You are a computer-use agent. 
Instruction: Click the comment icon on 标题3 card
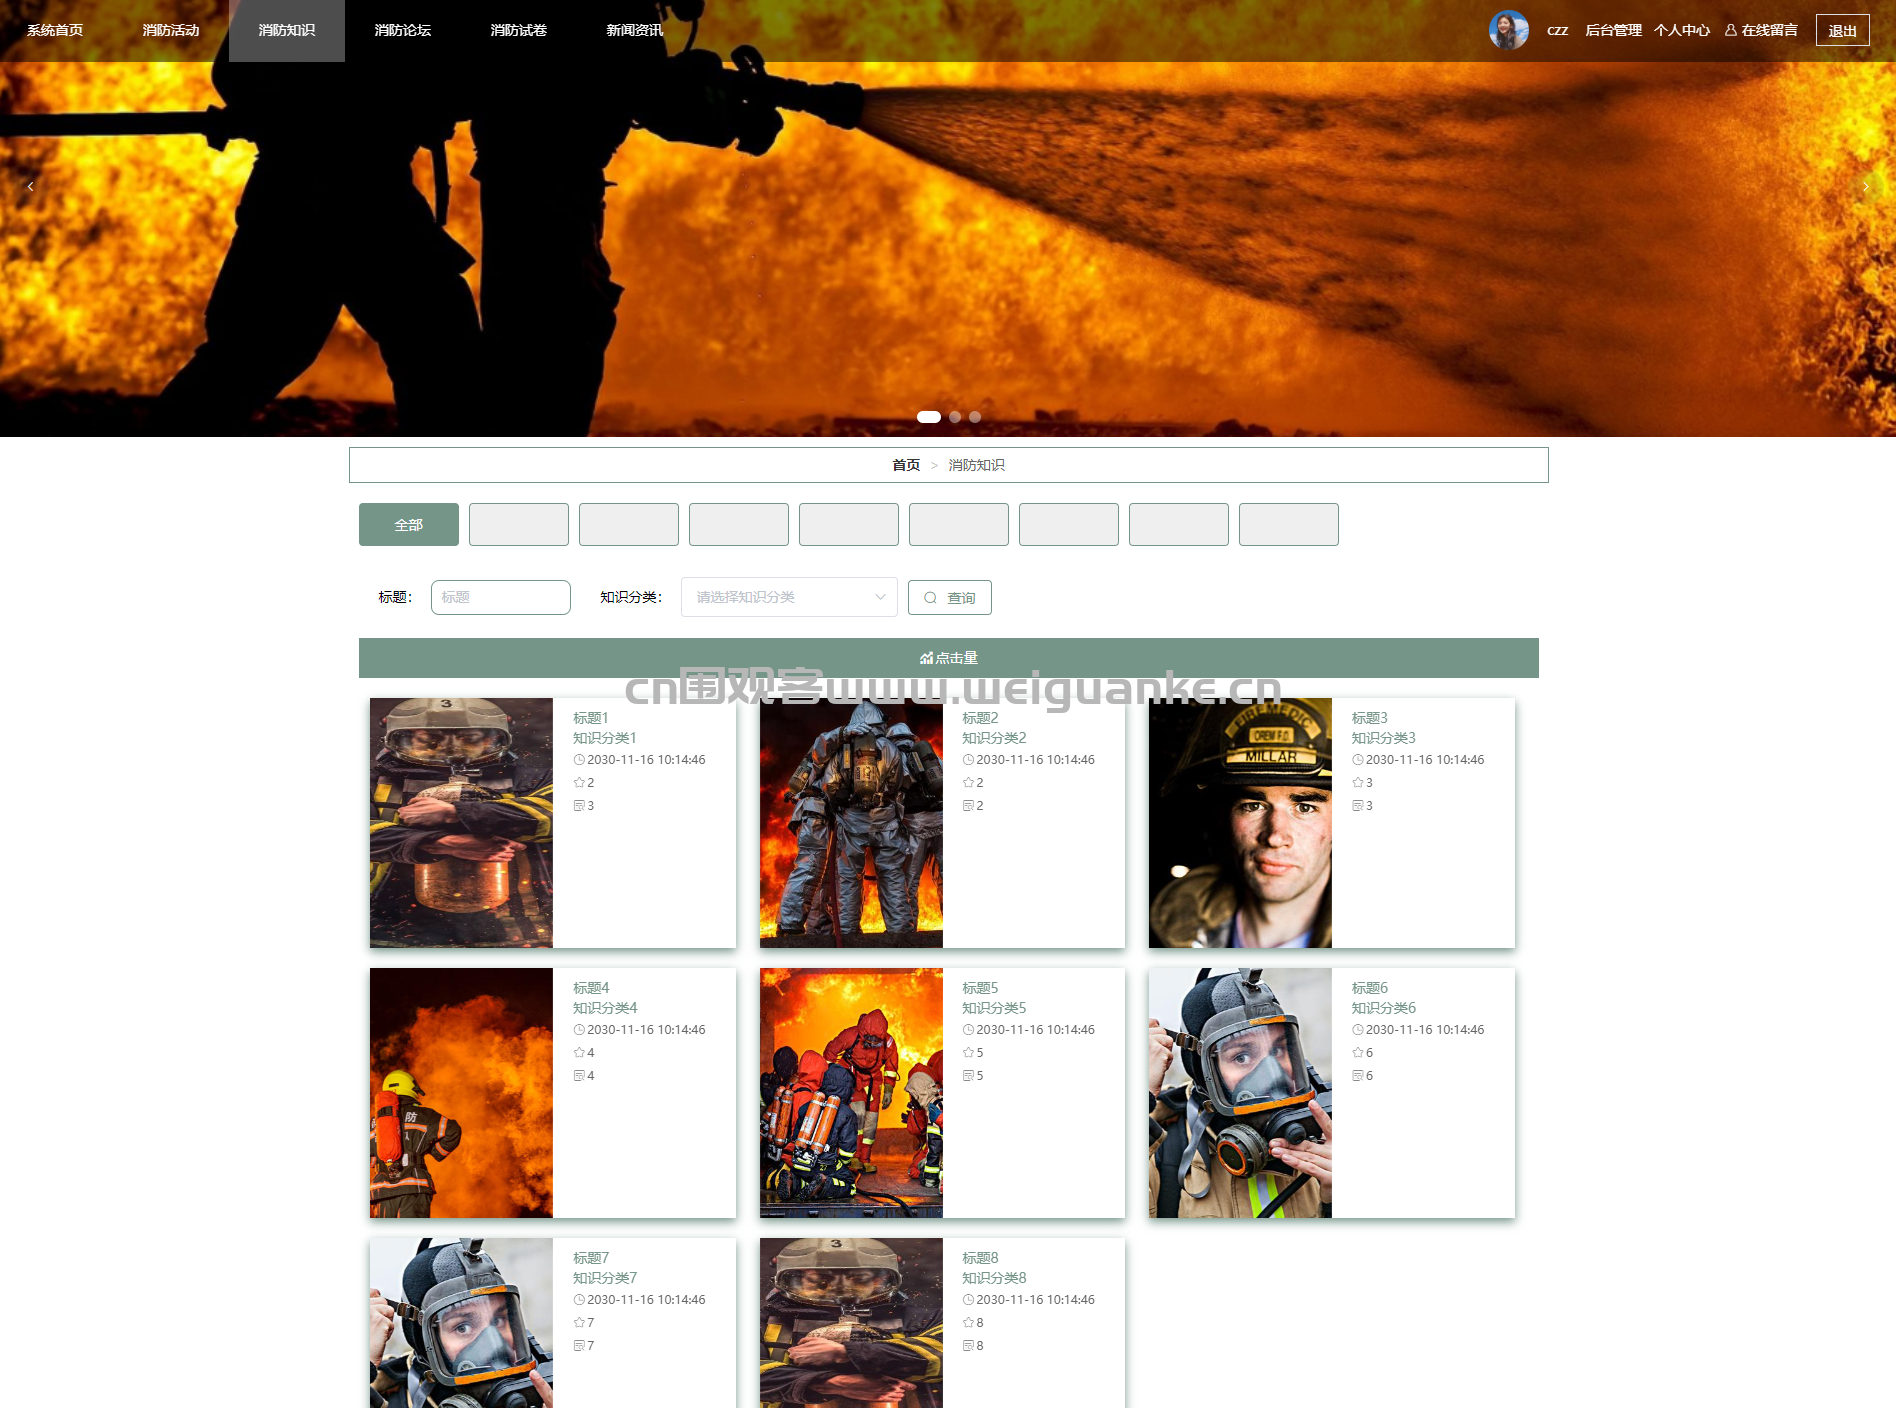point(1358,806)
